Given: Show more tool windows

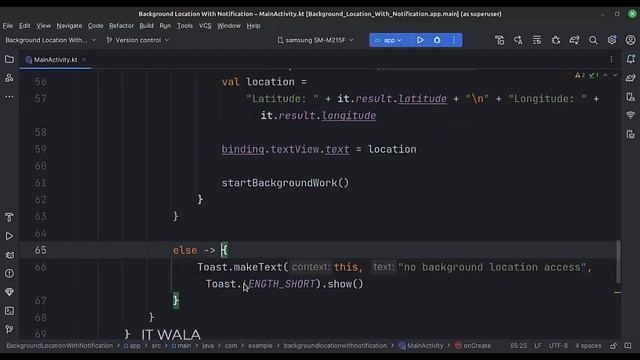Looking at the screenshot, I should 9,97.
